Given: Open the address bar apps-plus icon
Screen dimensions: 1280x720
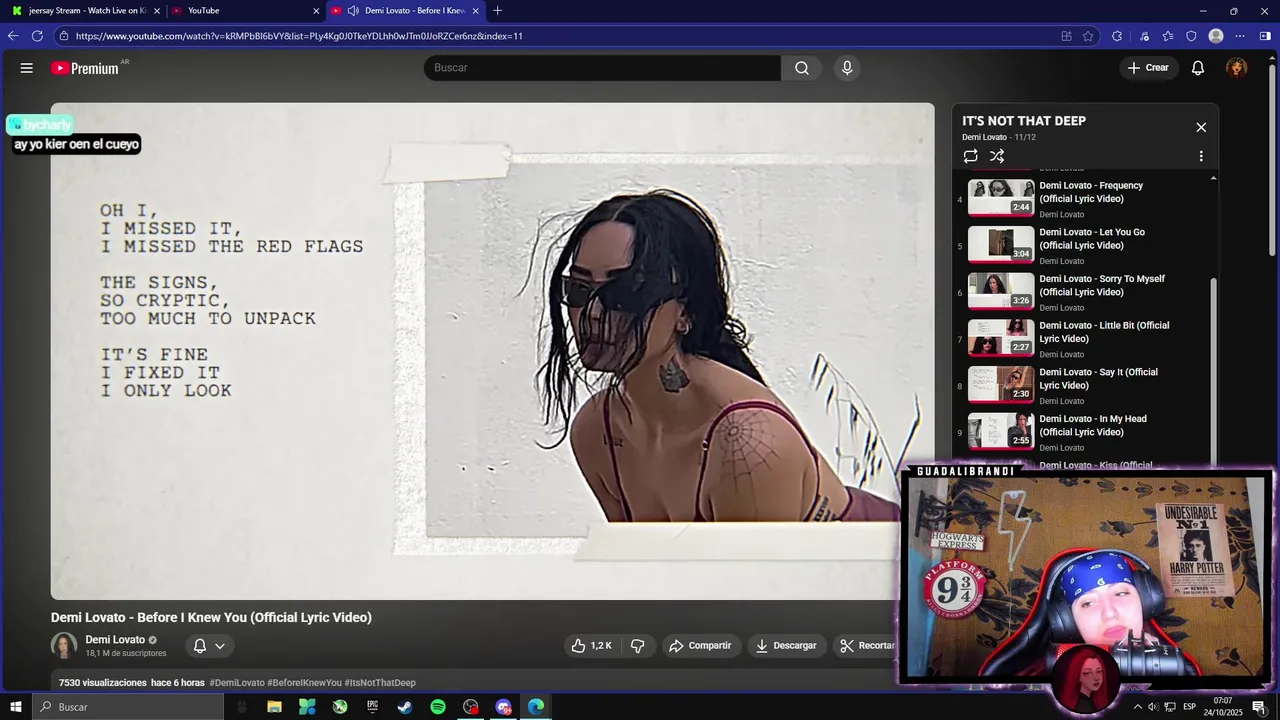Looking at the screenshot, I should click(1066, 36).
